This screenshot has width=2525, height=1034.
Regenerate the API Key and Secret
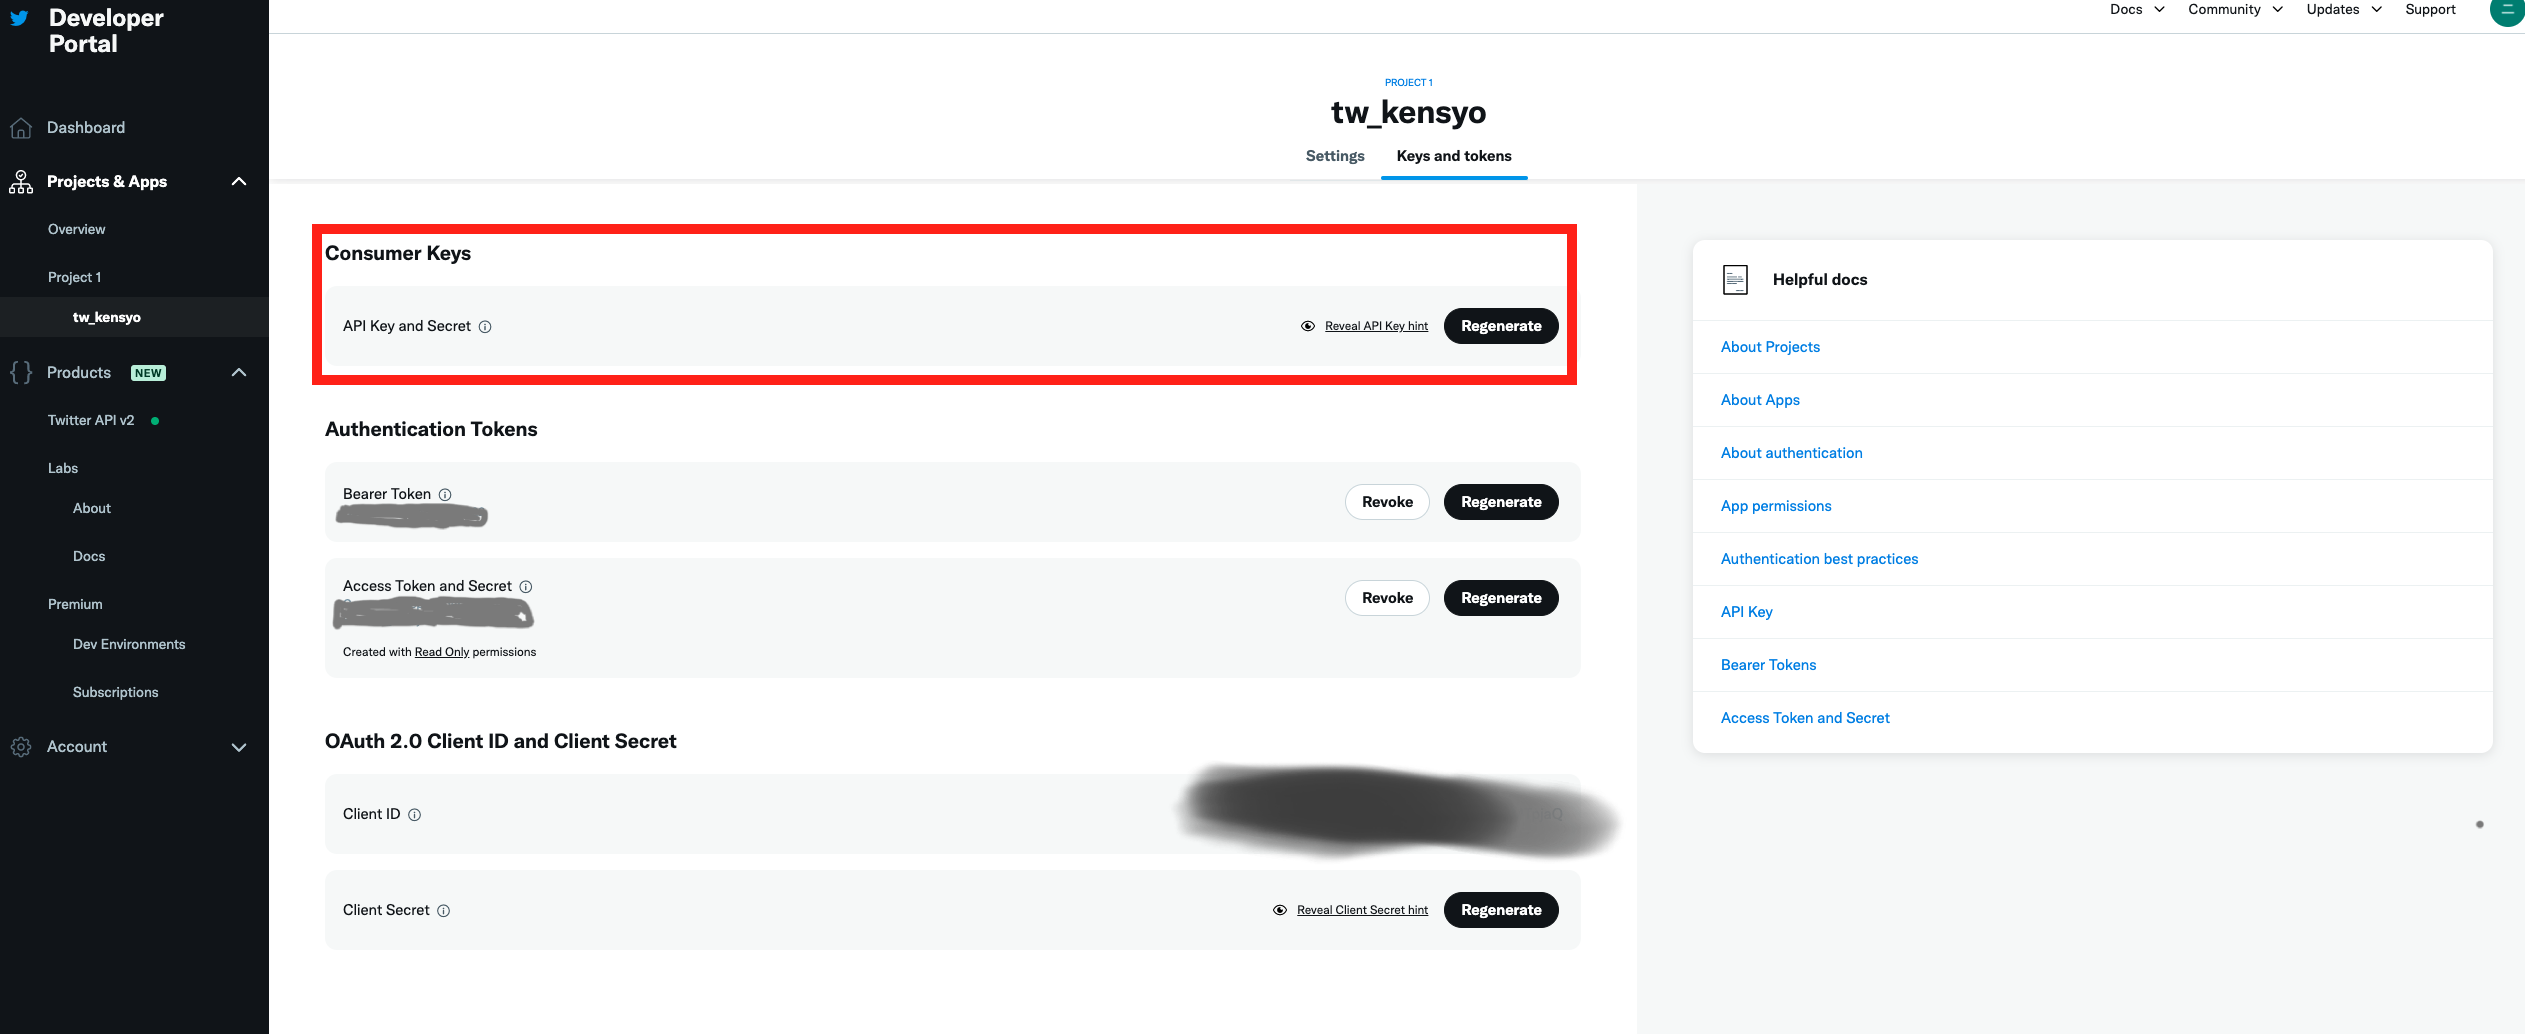click(x=1501, y=326)
